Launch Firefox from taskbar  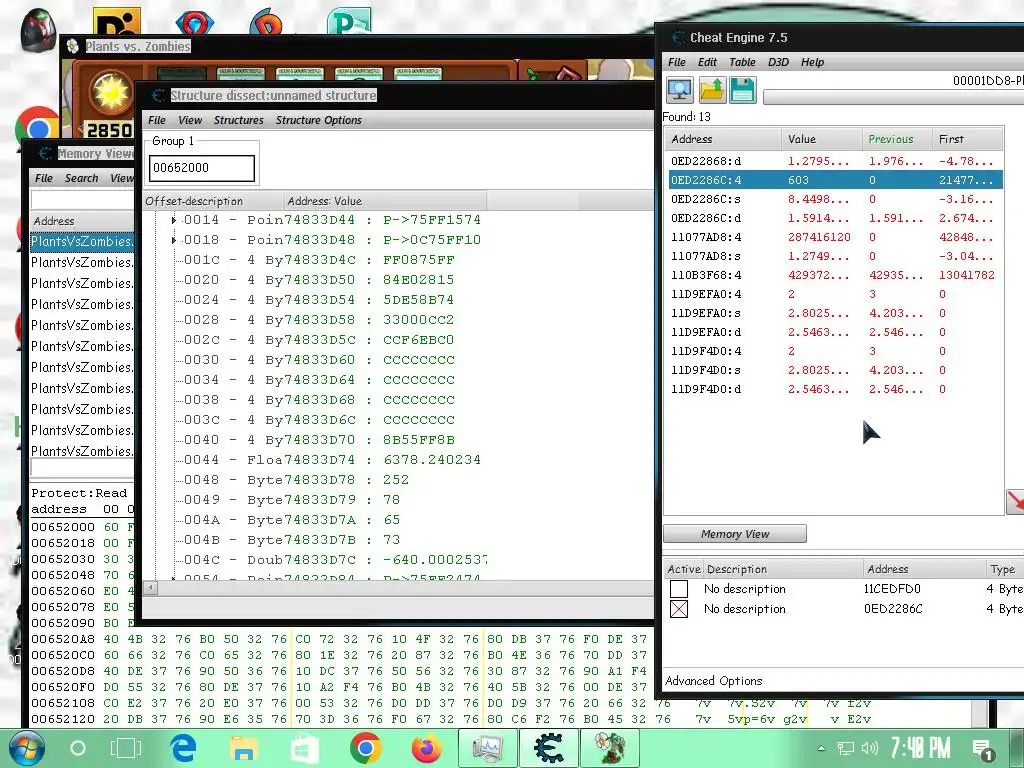coord(426,748)
